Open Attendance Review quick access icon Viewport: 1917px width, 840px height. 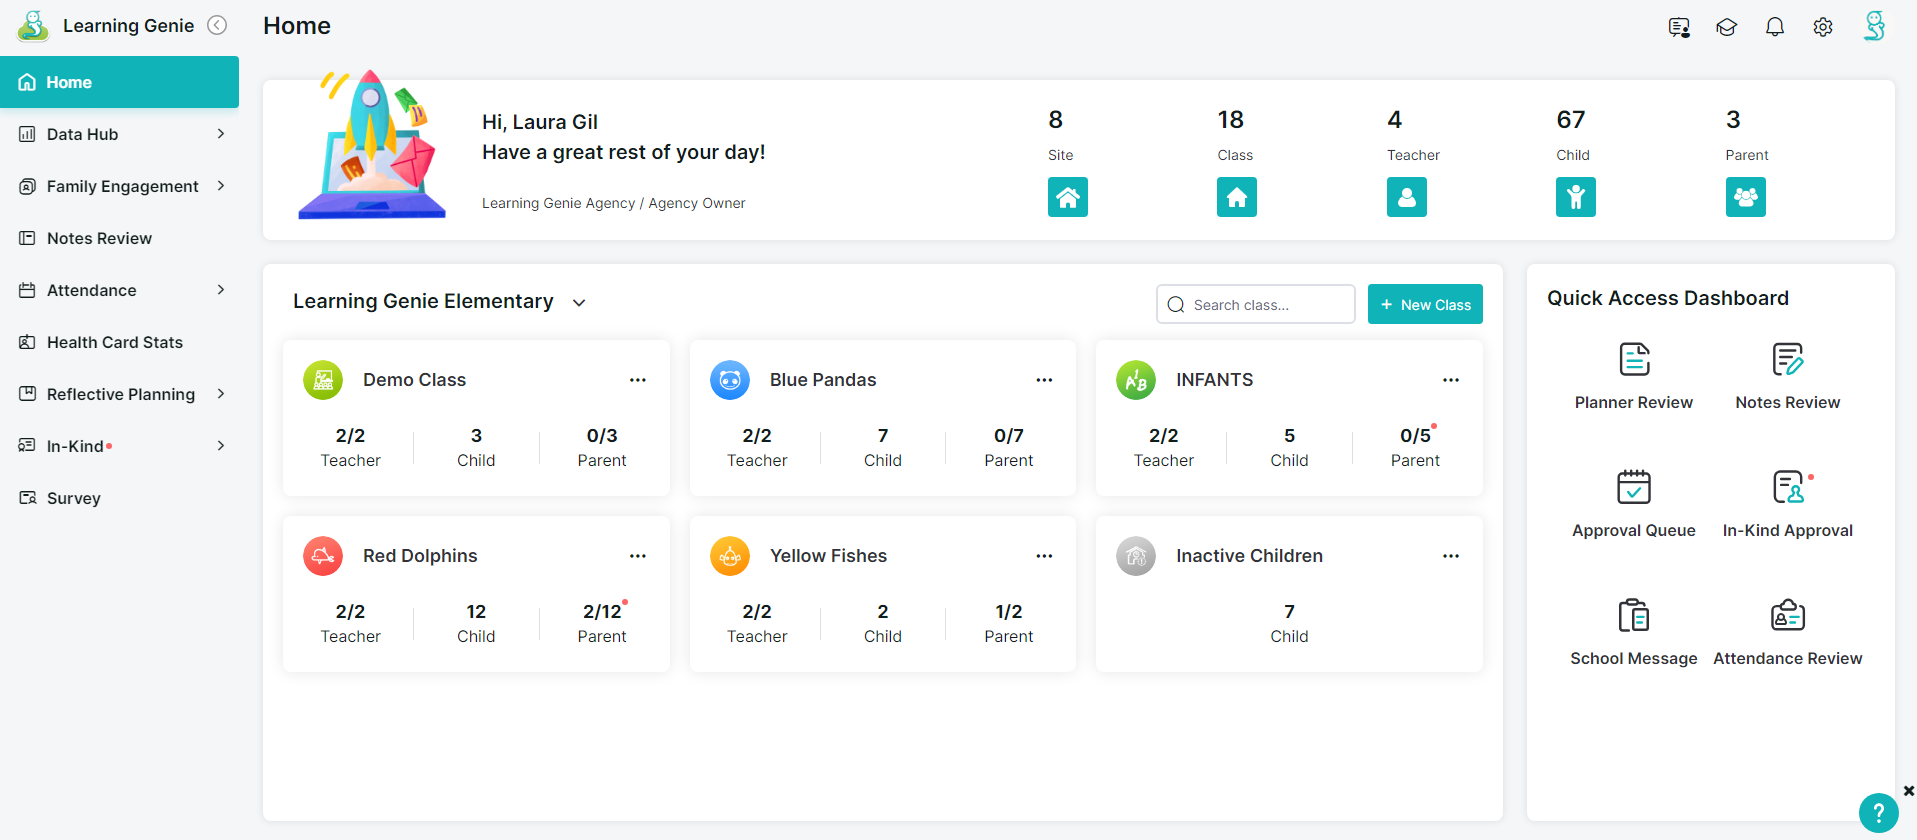[x=1788, y=615]
